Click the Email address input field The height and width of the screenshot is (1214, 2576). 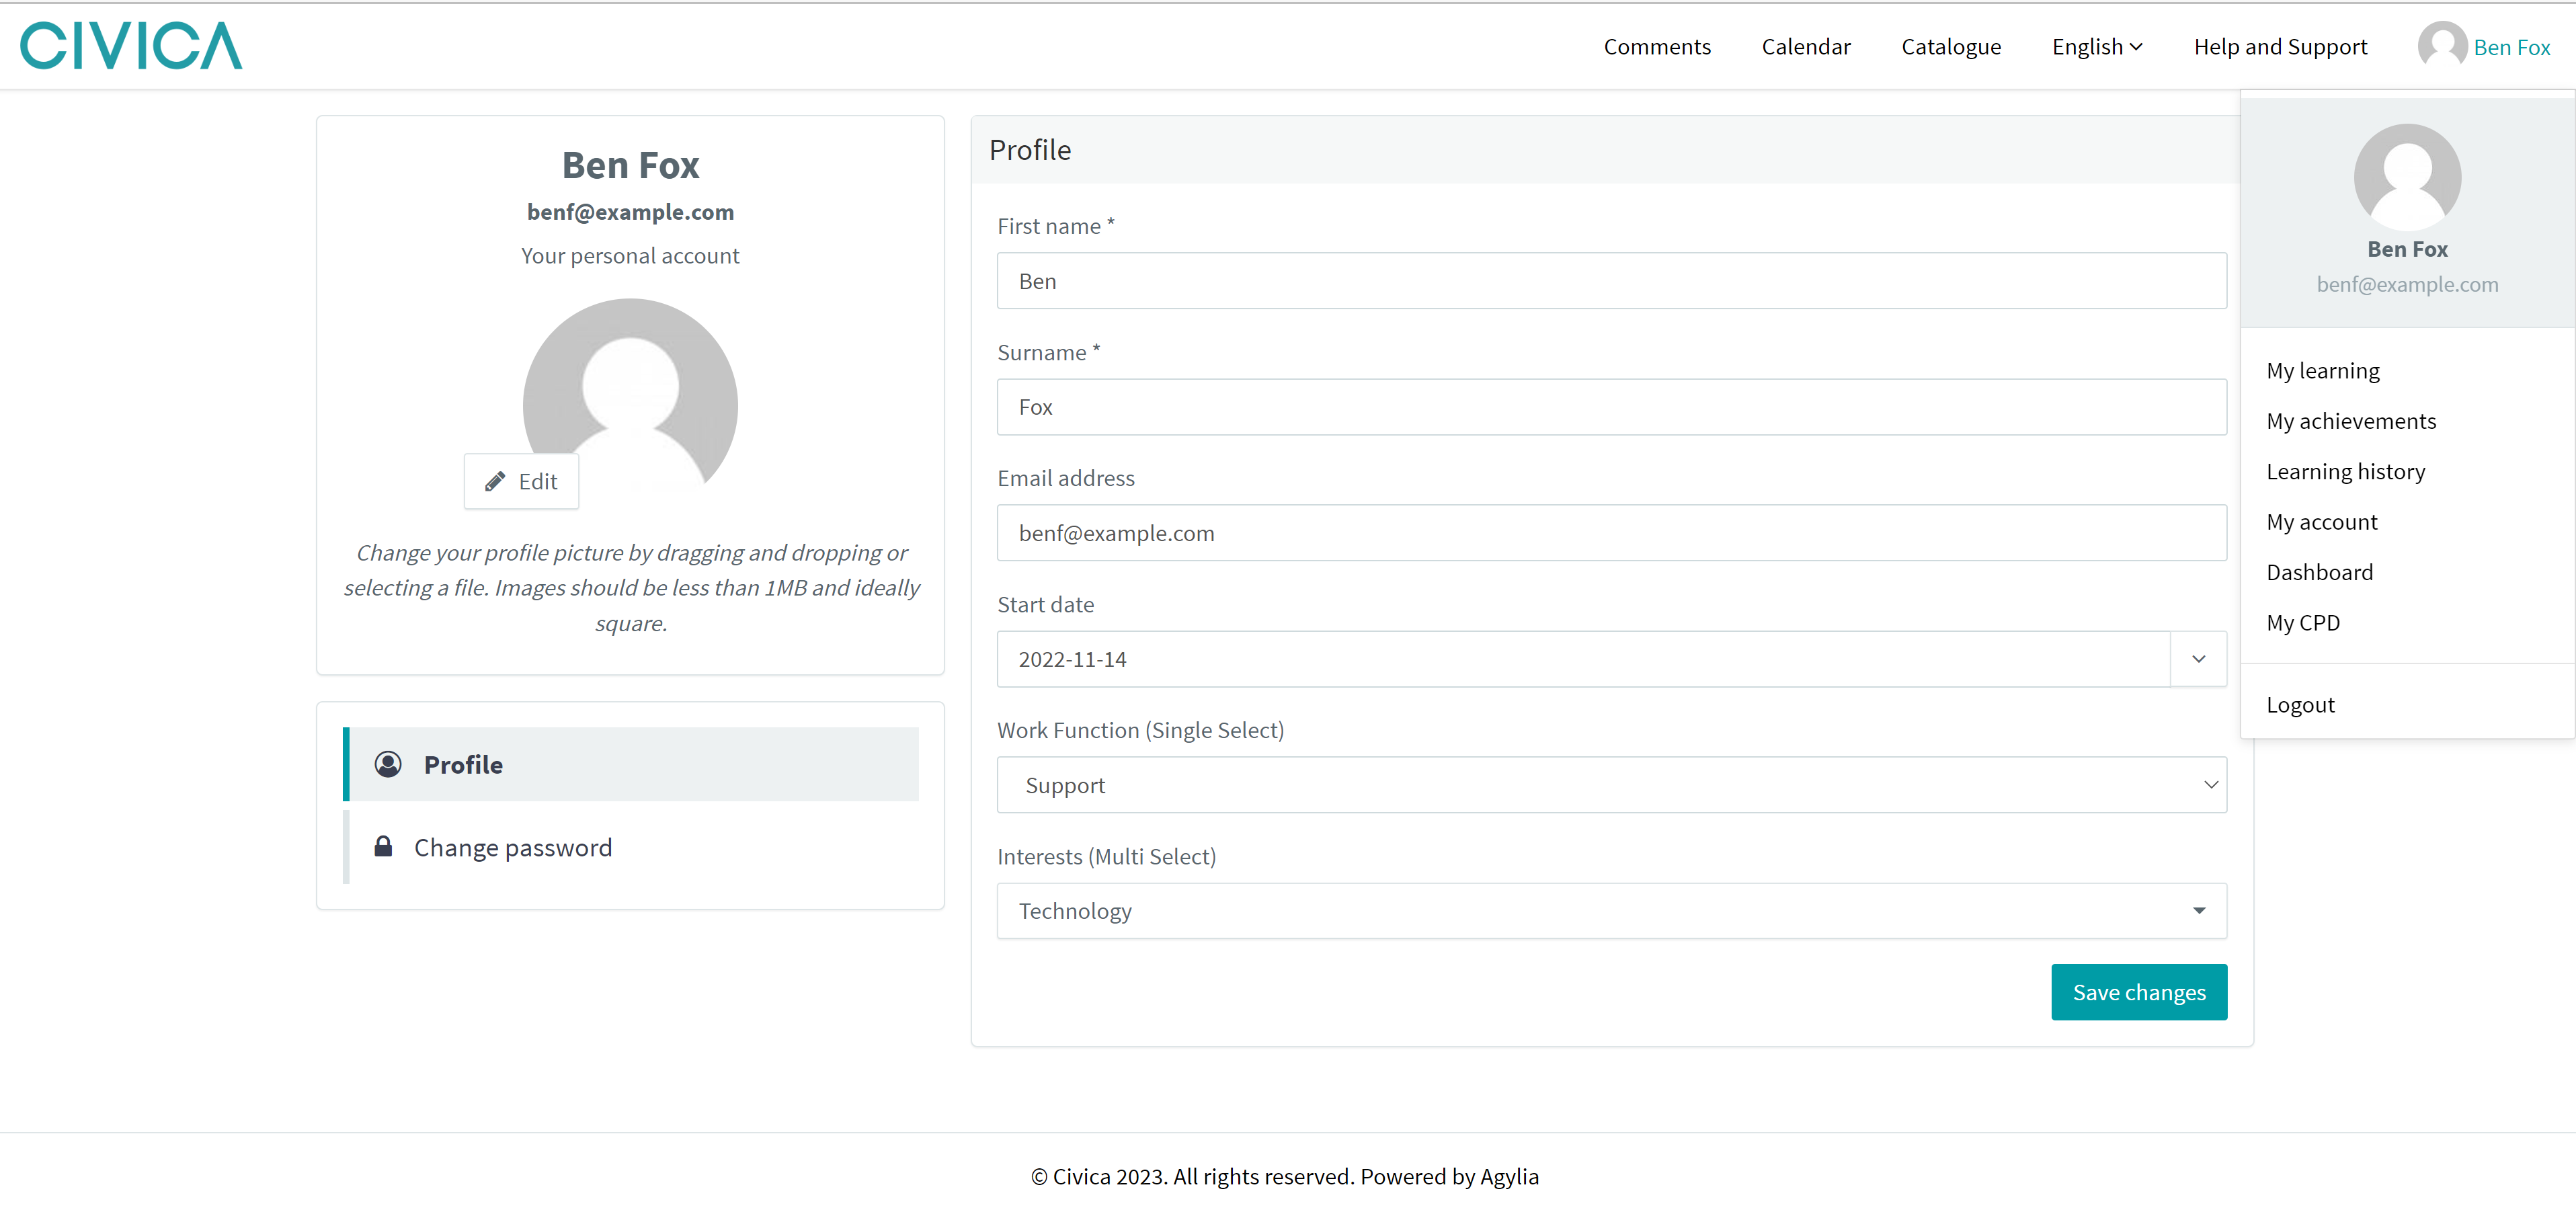[x=1611, y=533]
